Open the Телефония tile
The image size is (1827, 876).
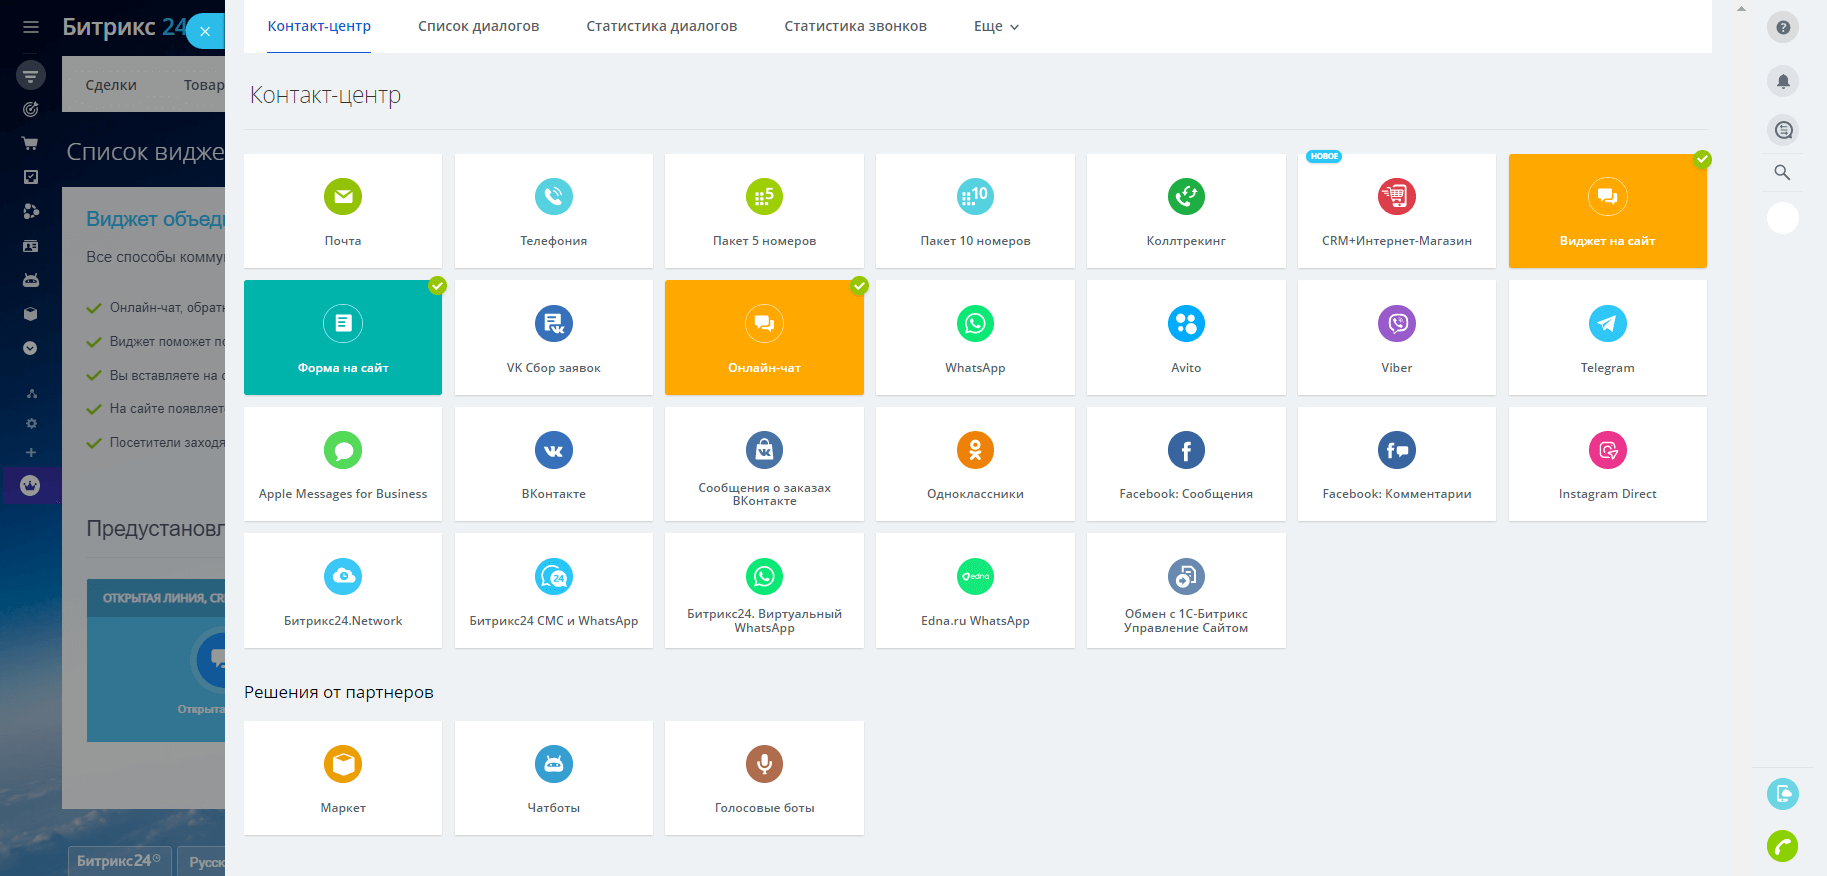pos(554,211)
